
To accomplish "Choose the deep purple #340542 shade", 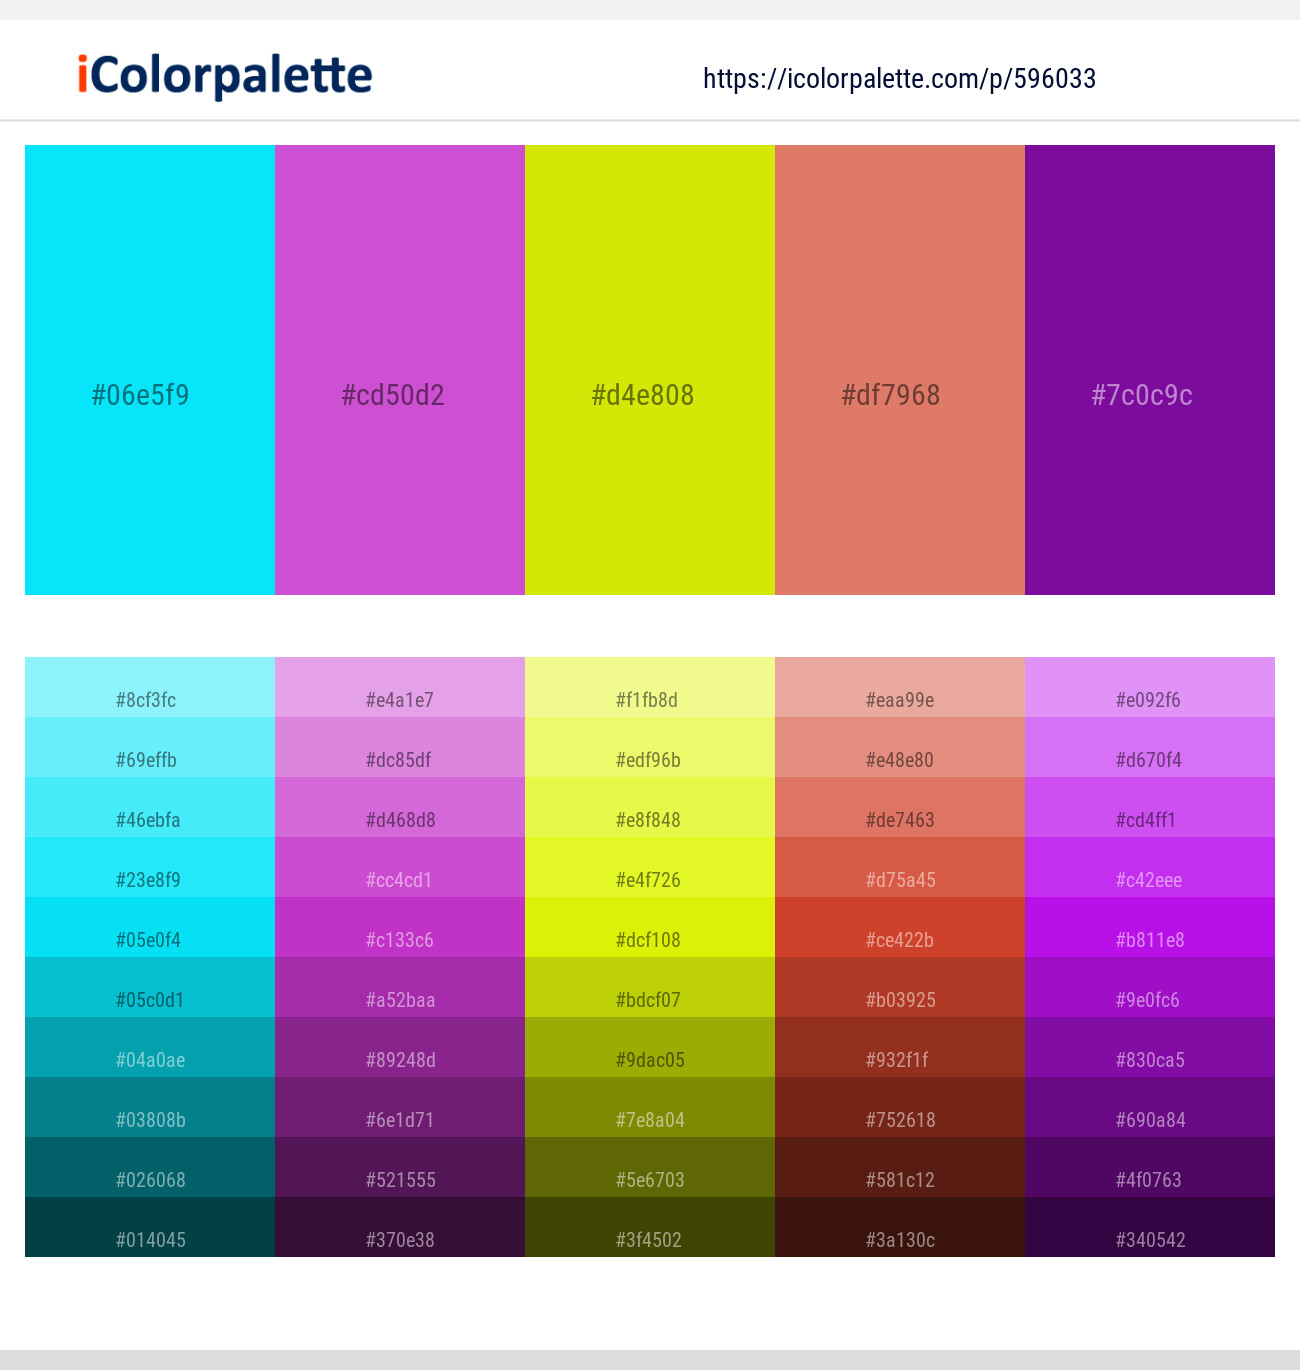I will [x=1150, y=1227].
